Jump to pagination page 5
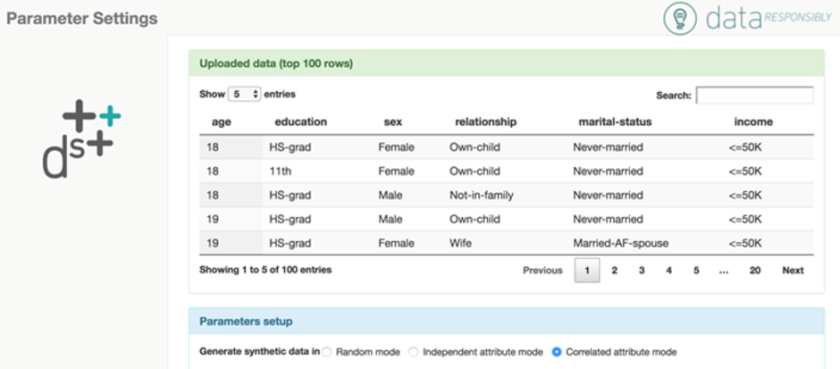Image resolution: width=840 pixels, height=369 pixels. point(696,270)
